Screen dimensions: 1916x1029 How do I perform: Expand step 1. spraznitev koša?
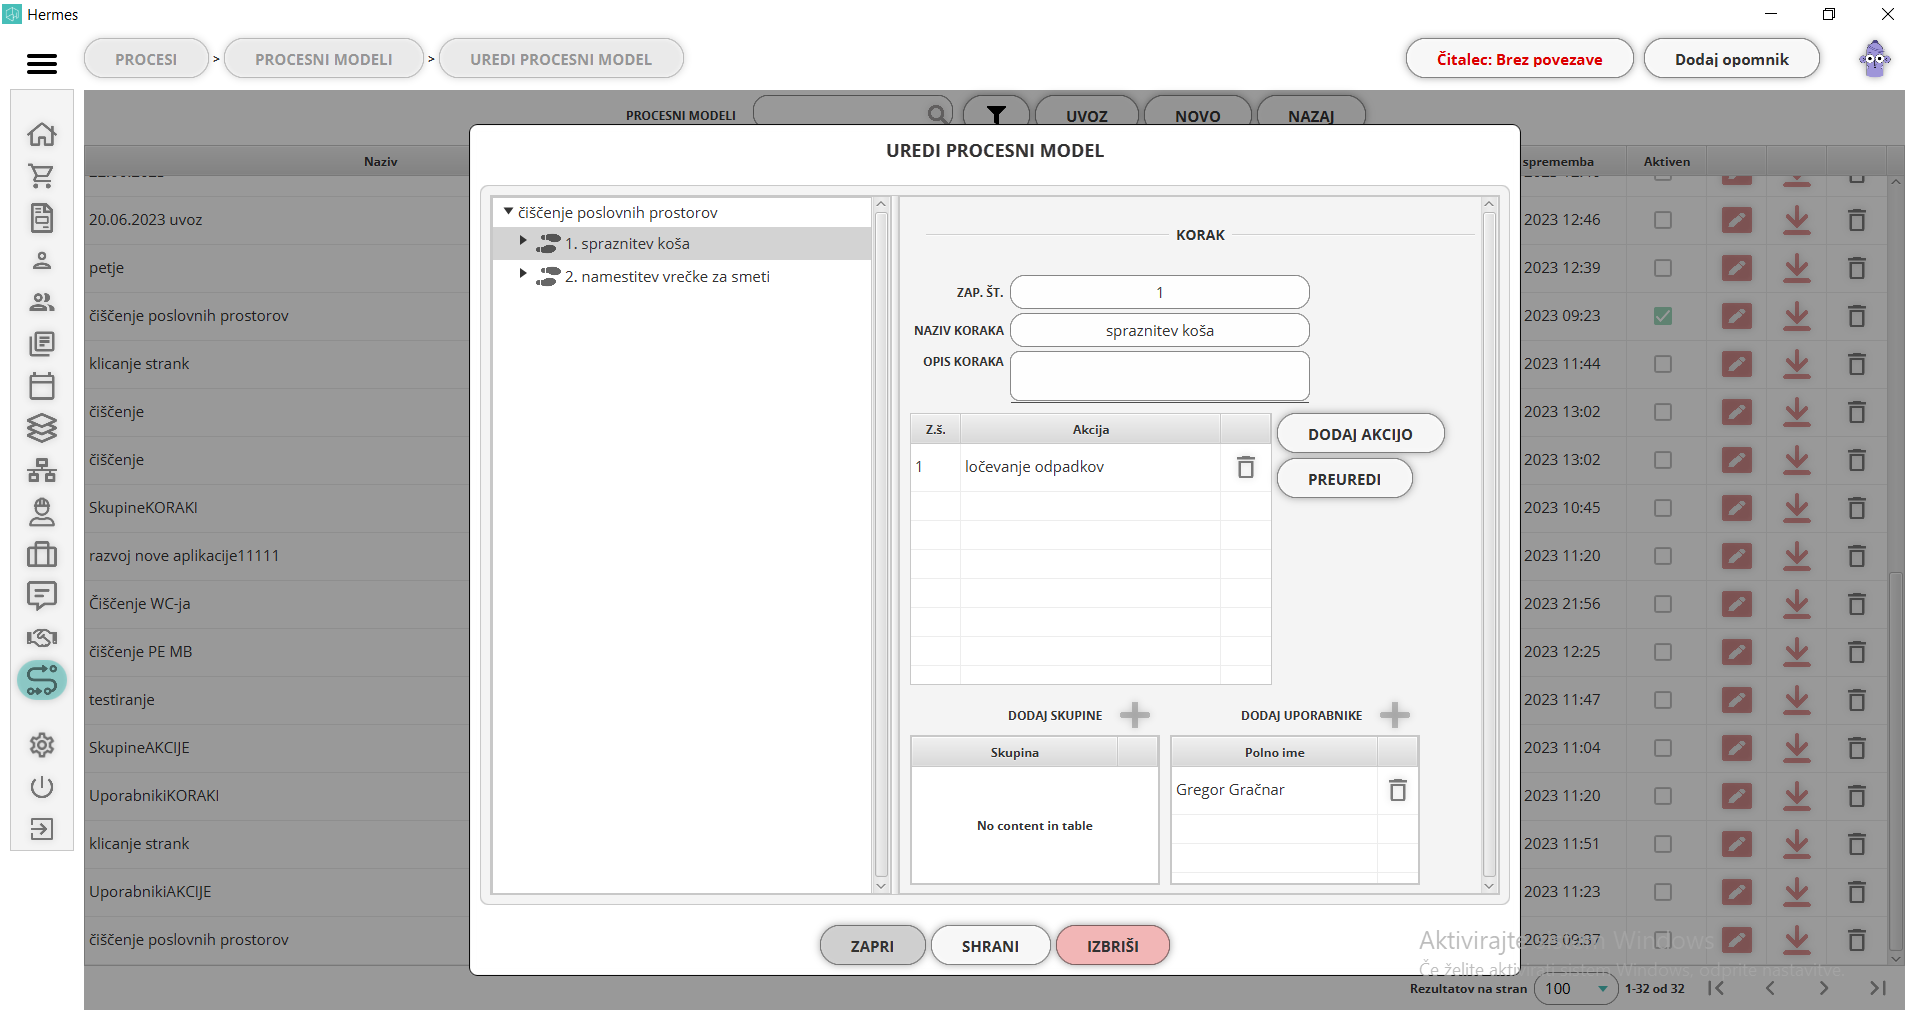point(522,241)
